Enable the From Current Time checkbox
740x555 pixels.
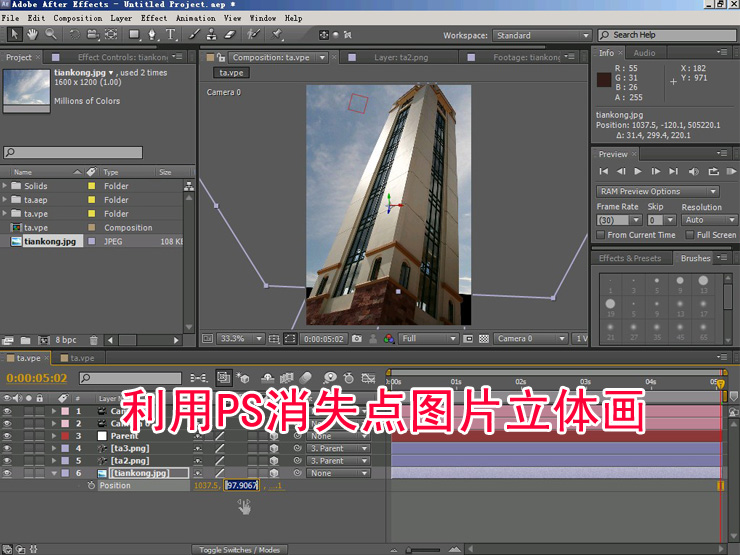tap(601, 235)
